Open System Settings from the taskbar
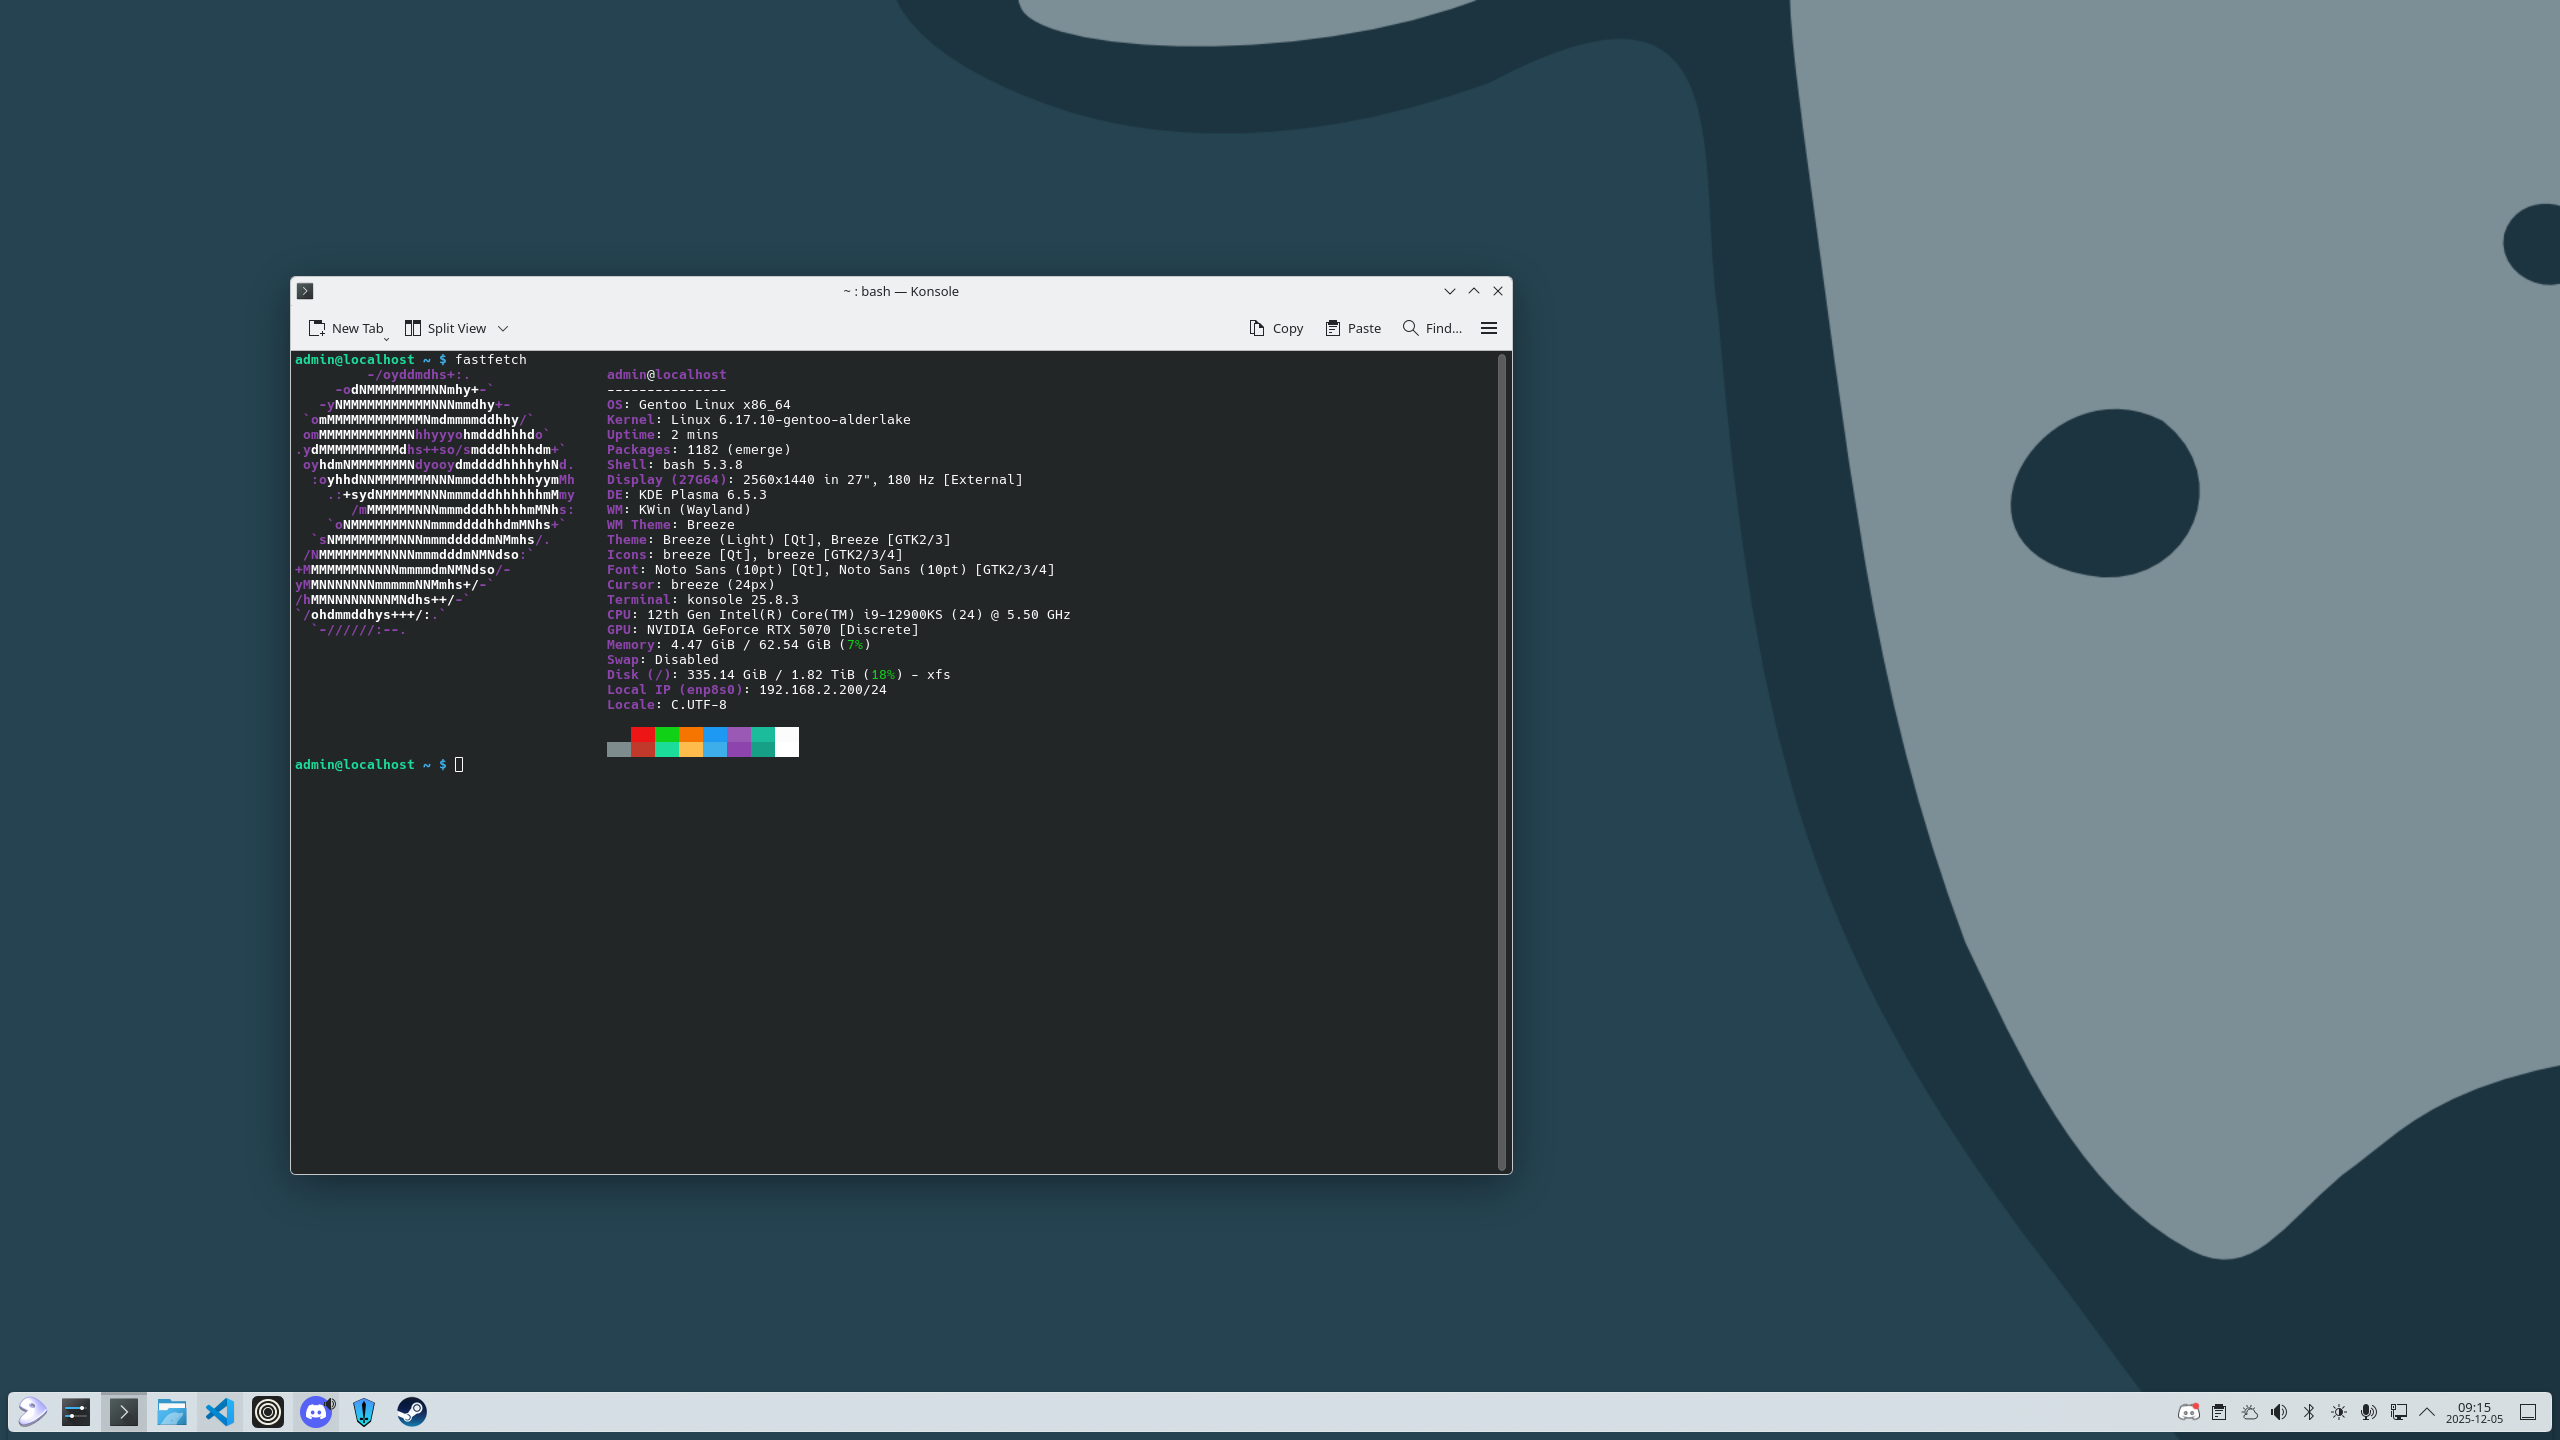The height and width of the screenshot is (1440, 2560). point(76,1411)
